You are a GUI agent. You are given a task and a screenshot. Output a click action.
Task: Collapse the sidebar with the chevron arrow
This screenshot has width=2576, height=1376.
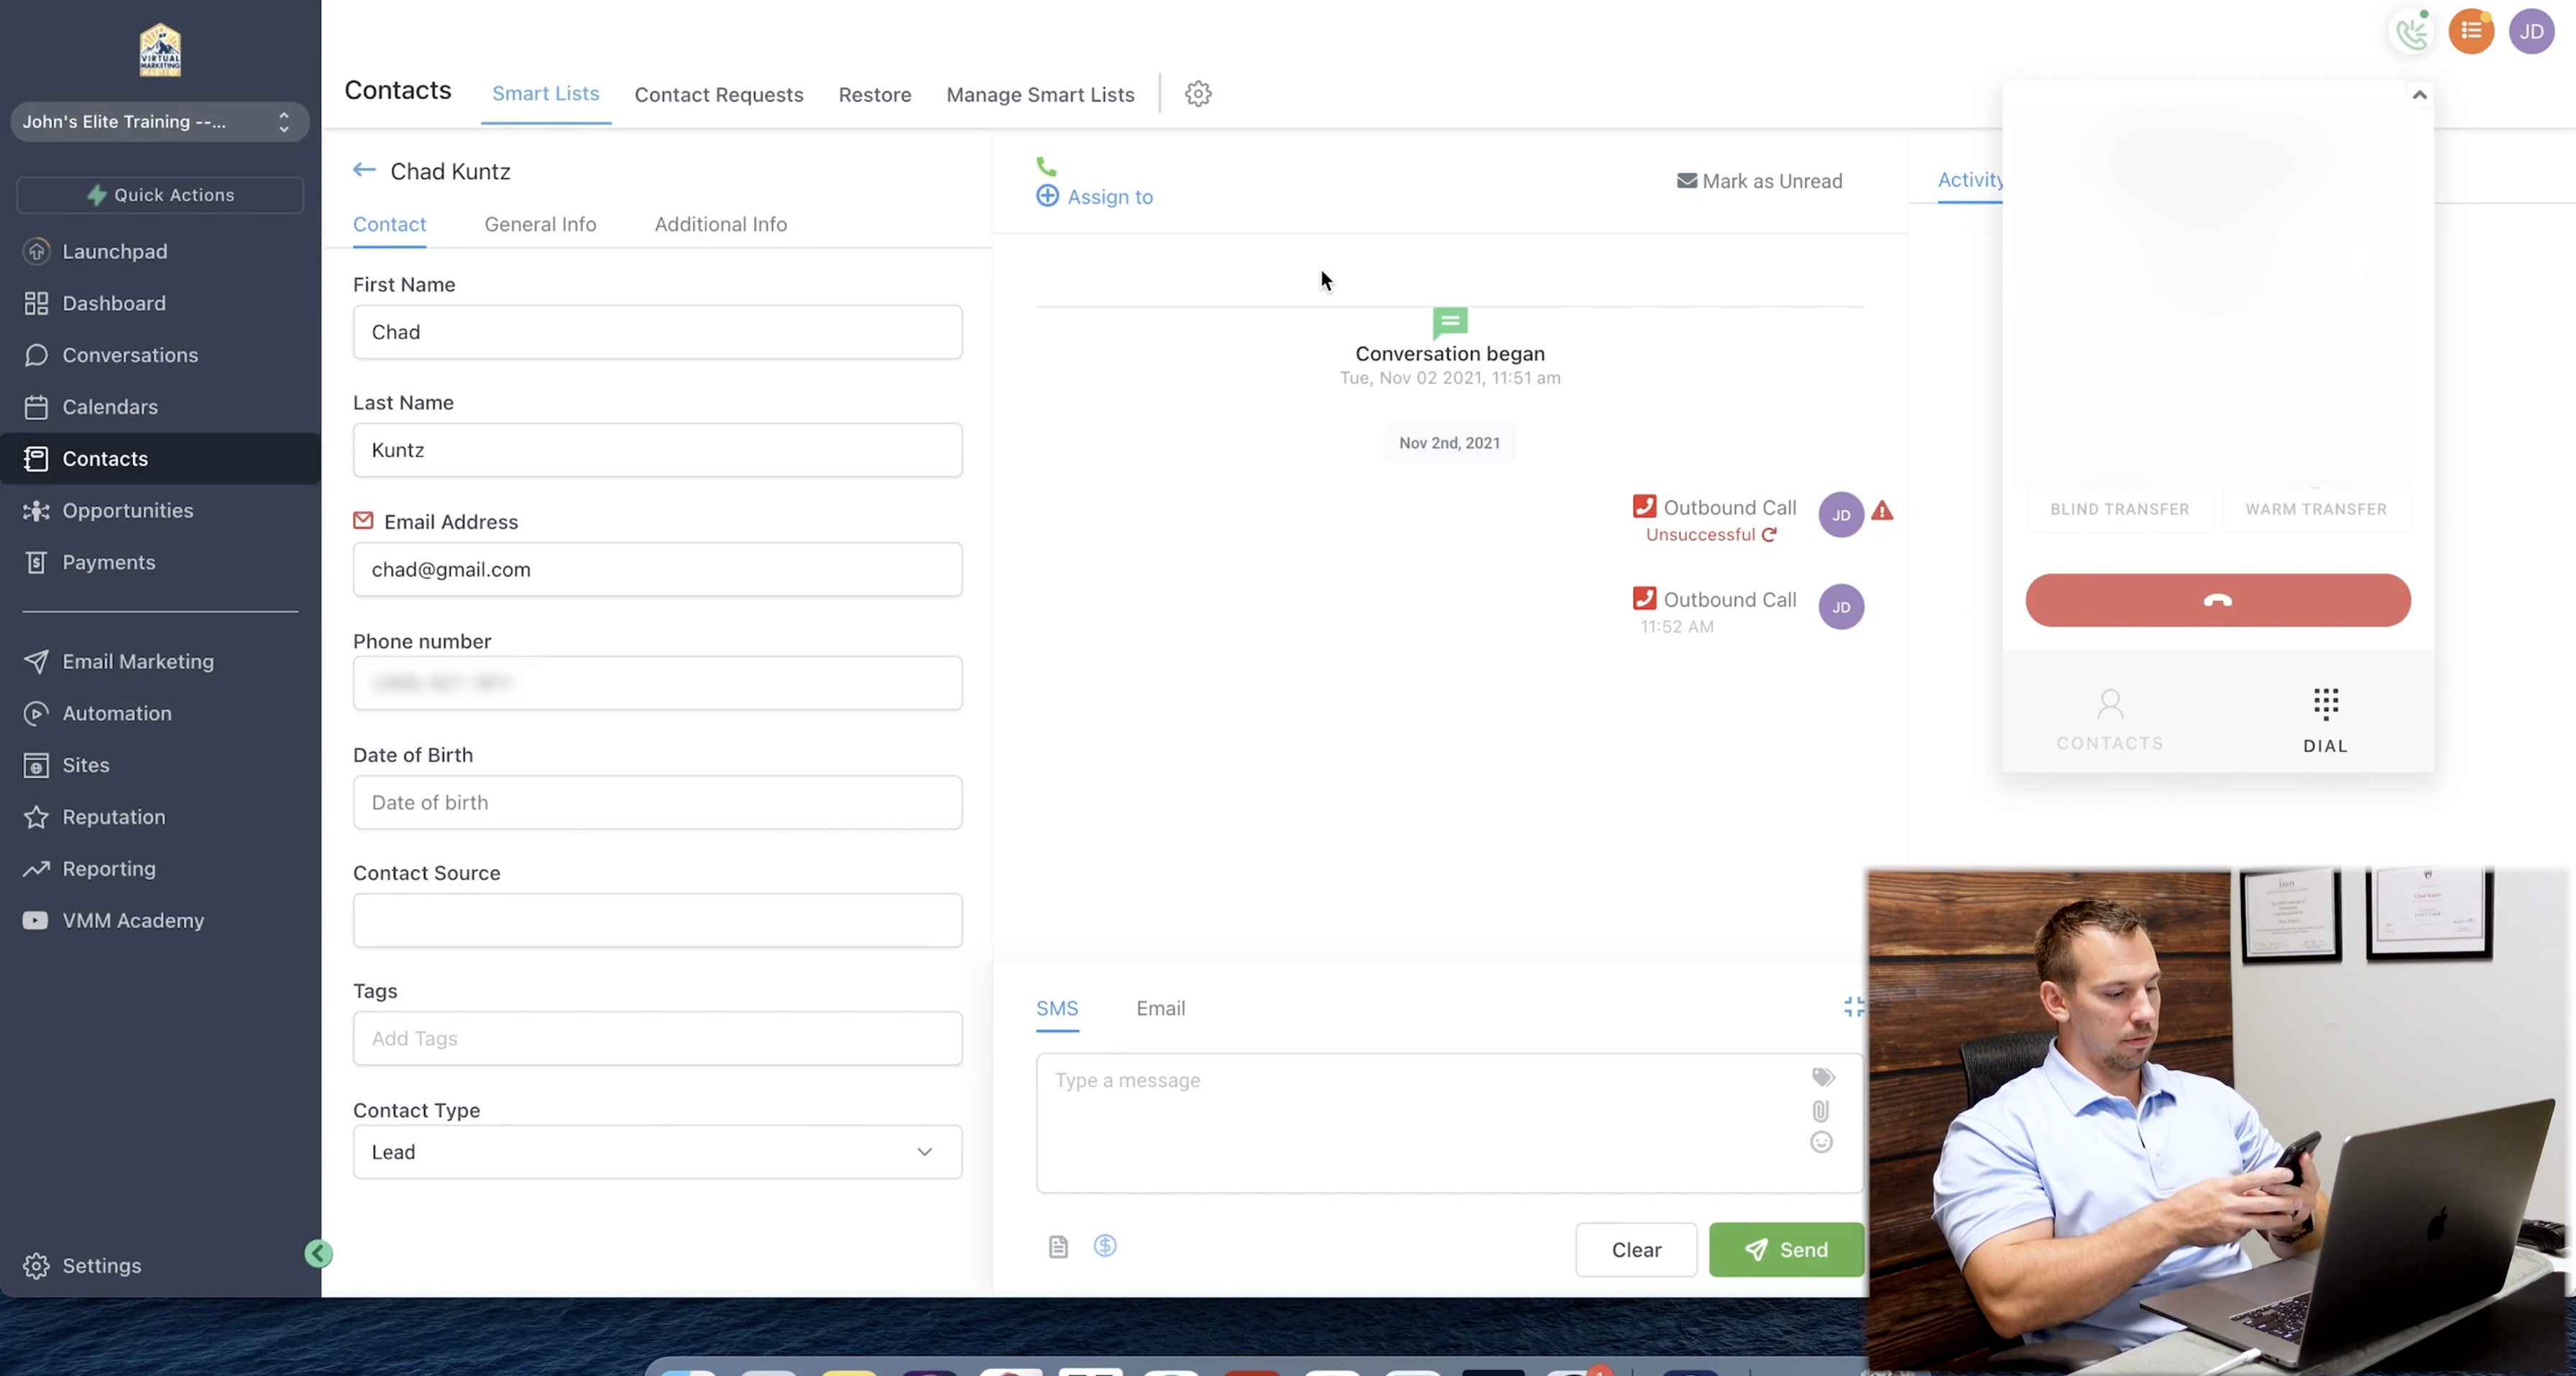pos(319,1253)
